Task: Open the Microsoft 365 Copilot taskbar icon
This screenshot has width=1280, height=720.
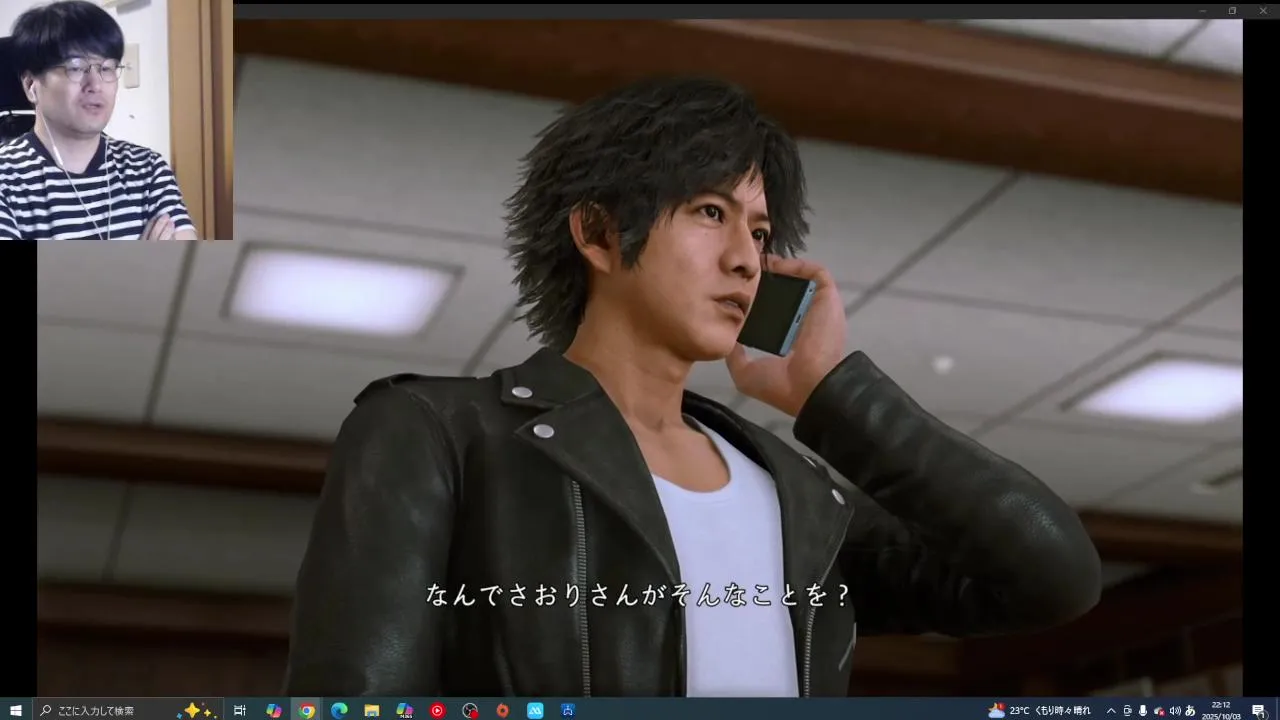Action: click(x=404, y=710)
